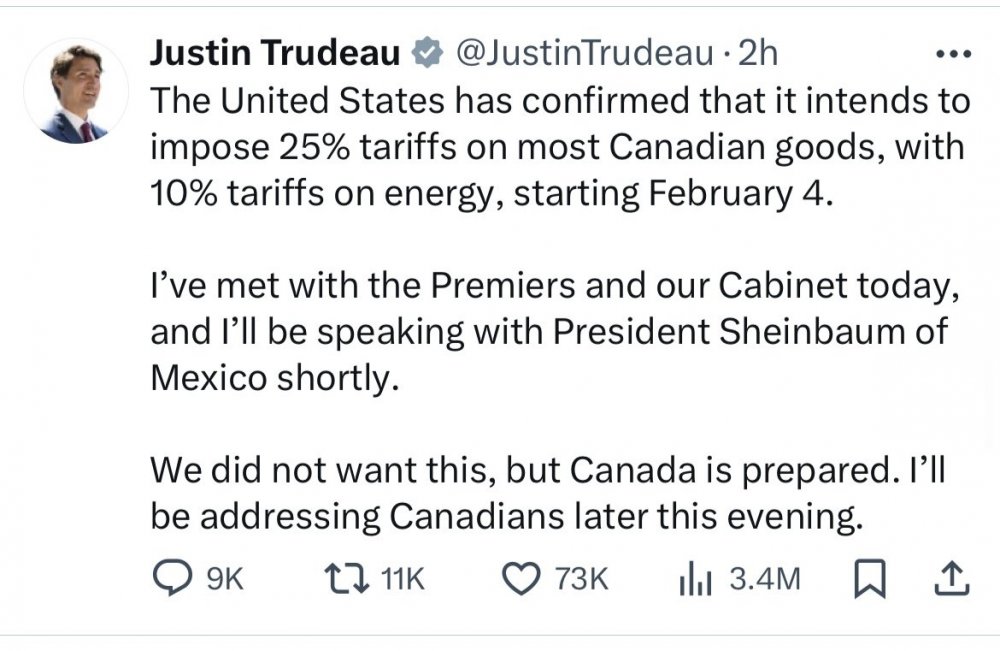1000x651 pixels.
Task: Click the 9K replies count
Action: 223,580
